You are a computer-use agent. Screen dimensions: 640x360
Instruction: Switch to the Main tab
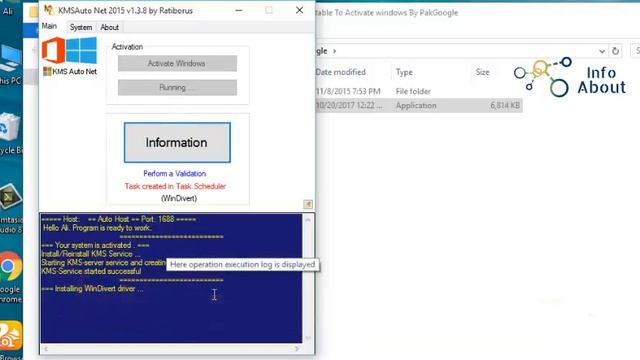tap(49, 26)
